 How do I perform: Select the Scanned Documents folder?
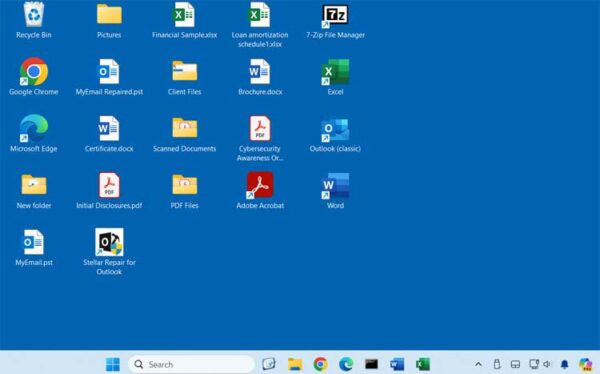tap(184, 128)
